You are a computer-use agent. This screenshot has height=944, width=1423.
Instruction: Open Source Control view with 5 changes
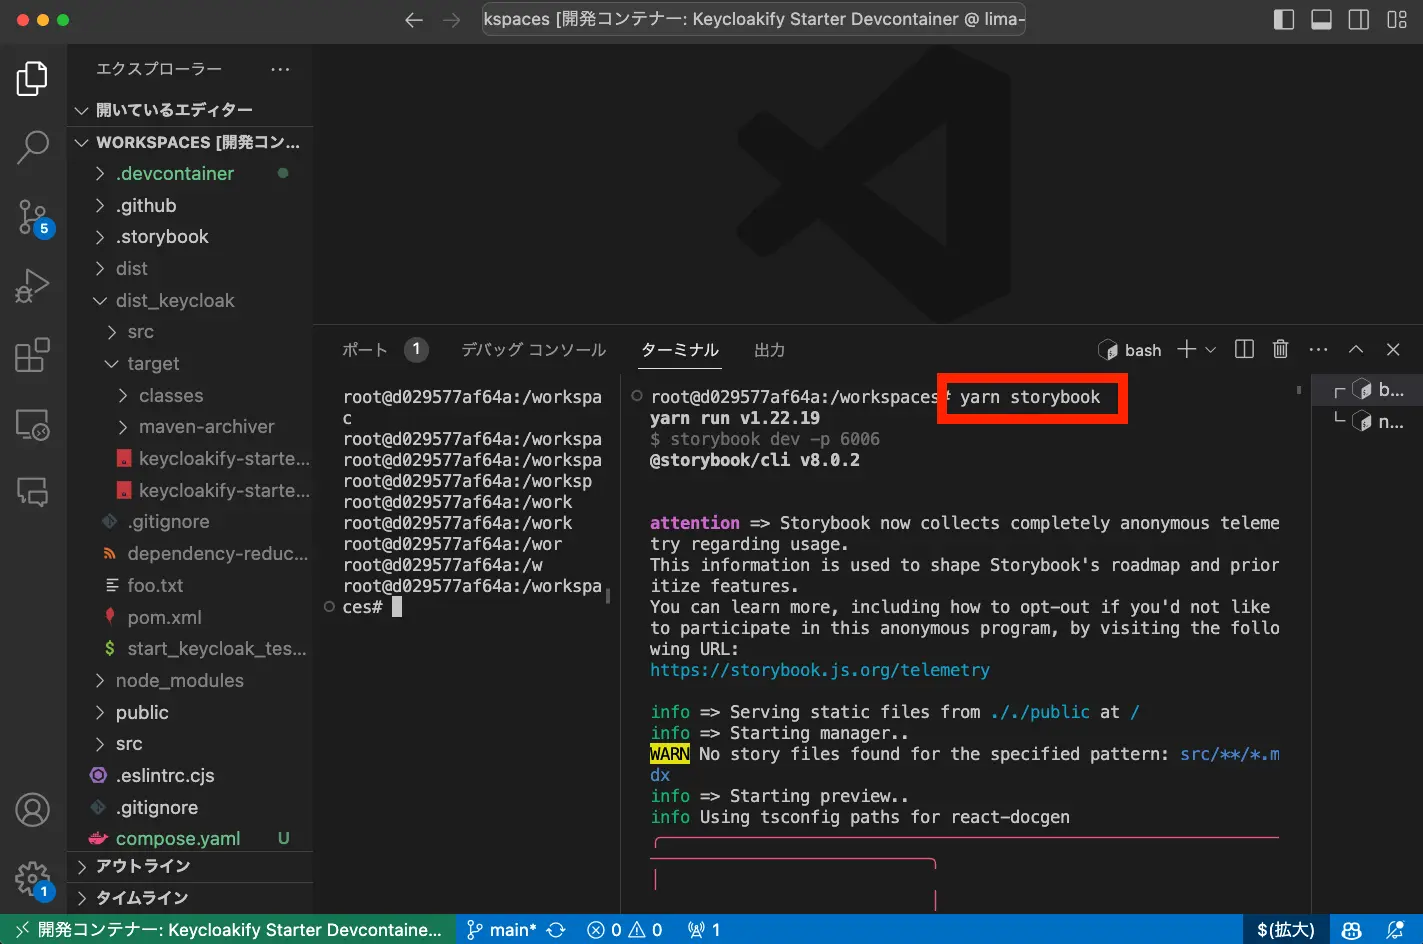point(32,216)
